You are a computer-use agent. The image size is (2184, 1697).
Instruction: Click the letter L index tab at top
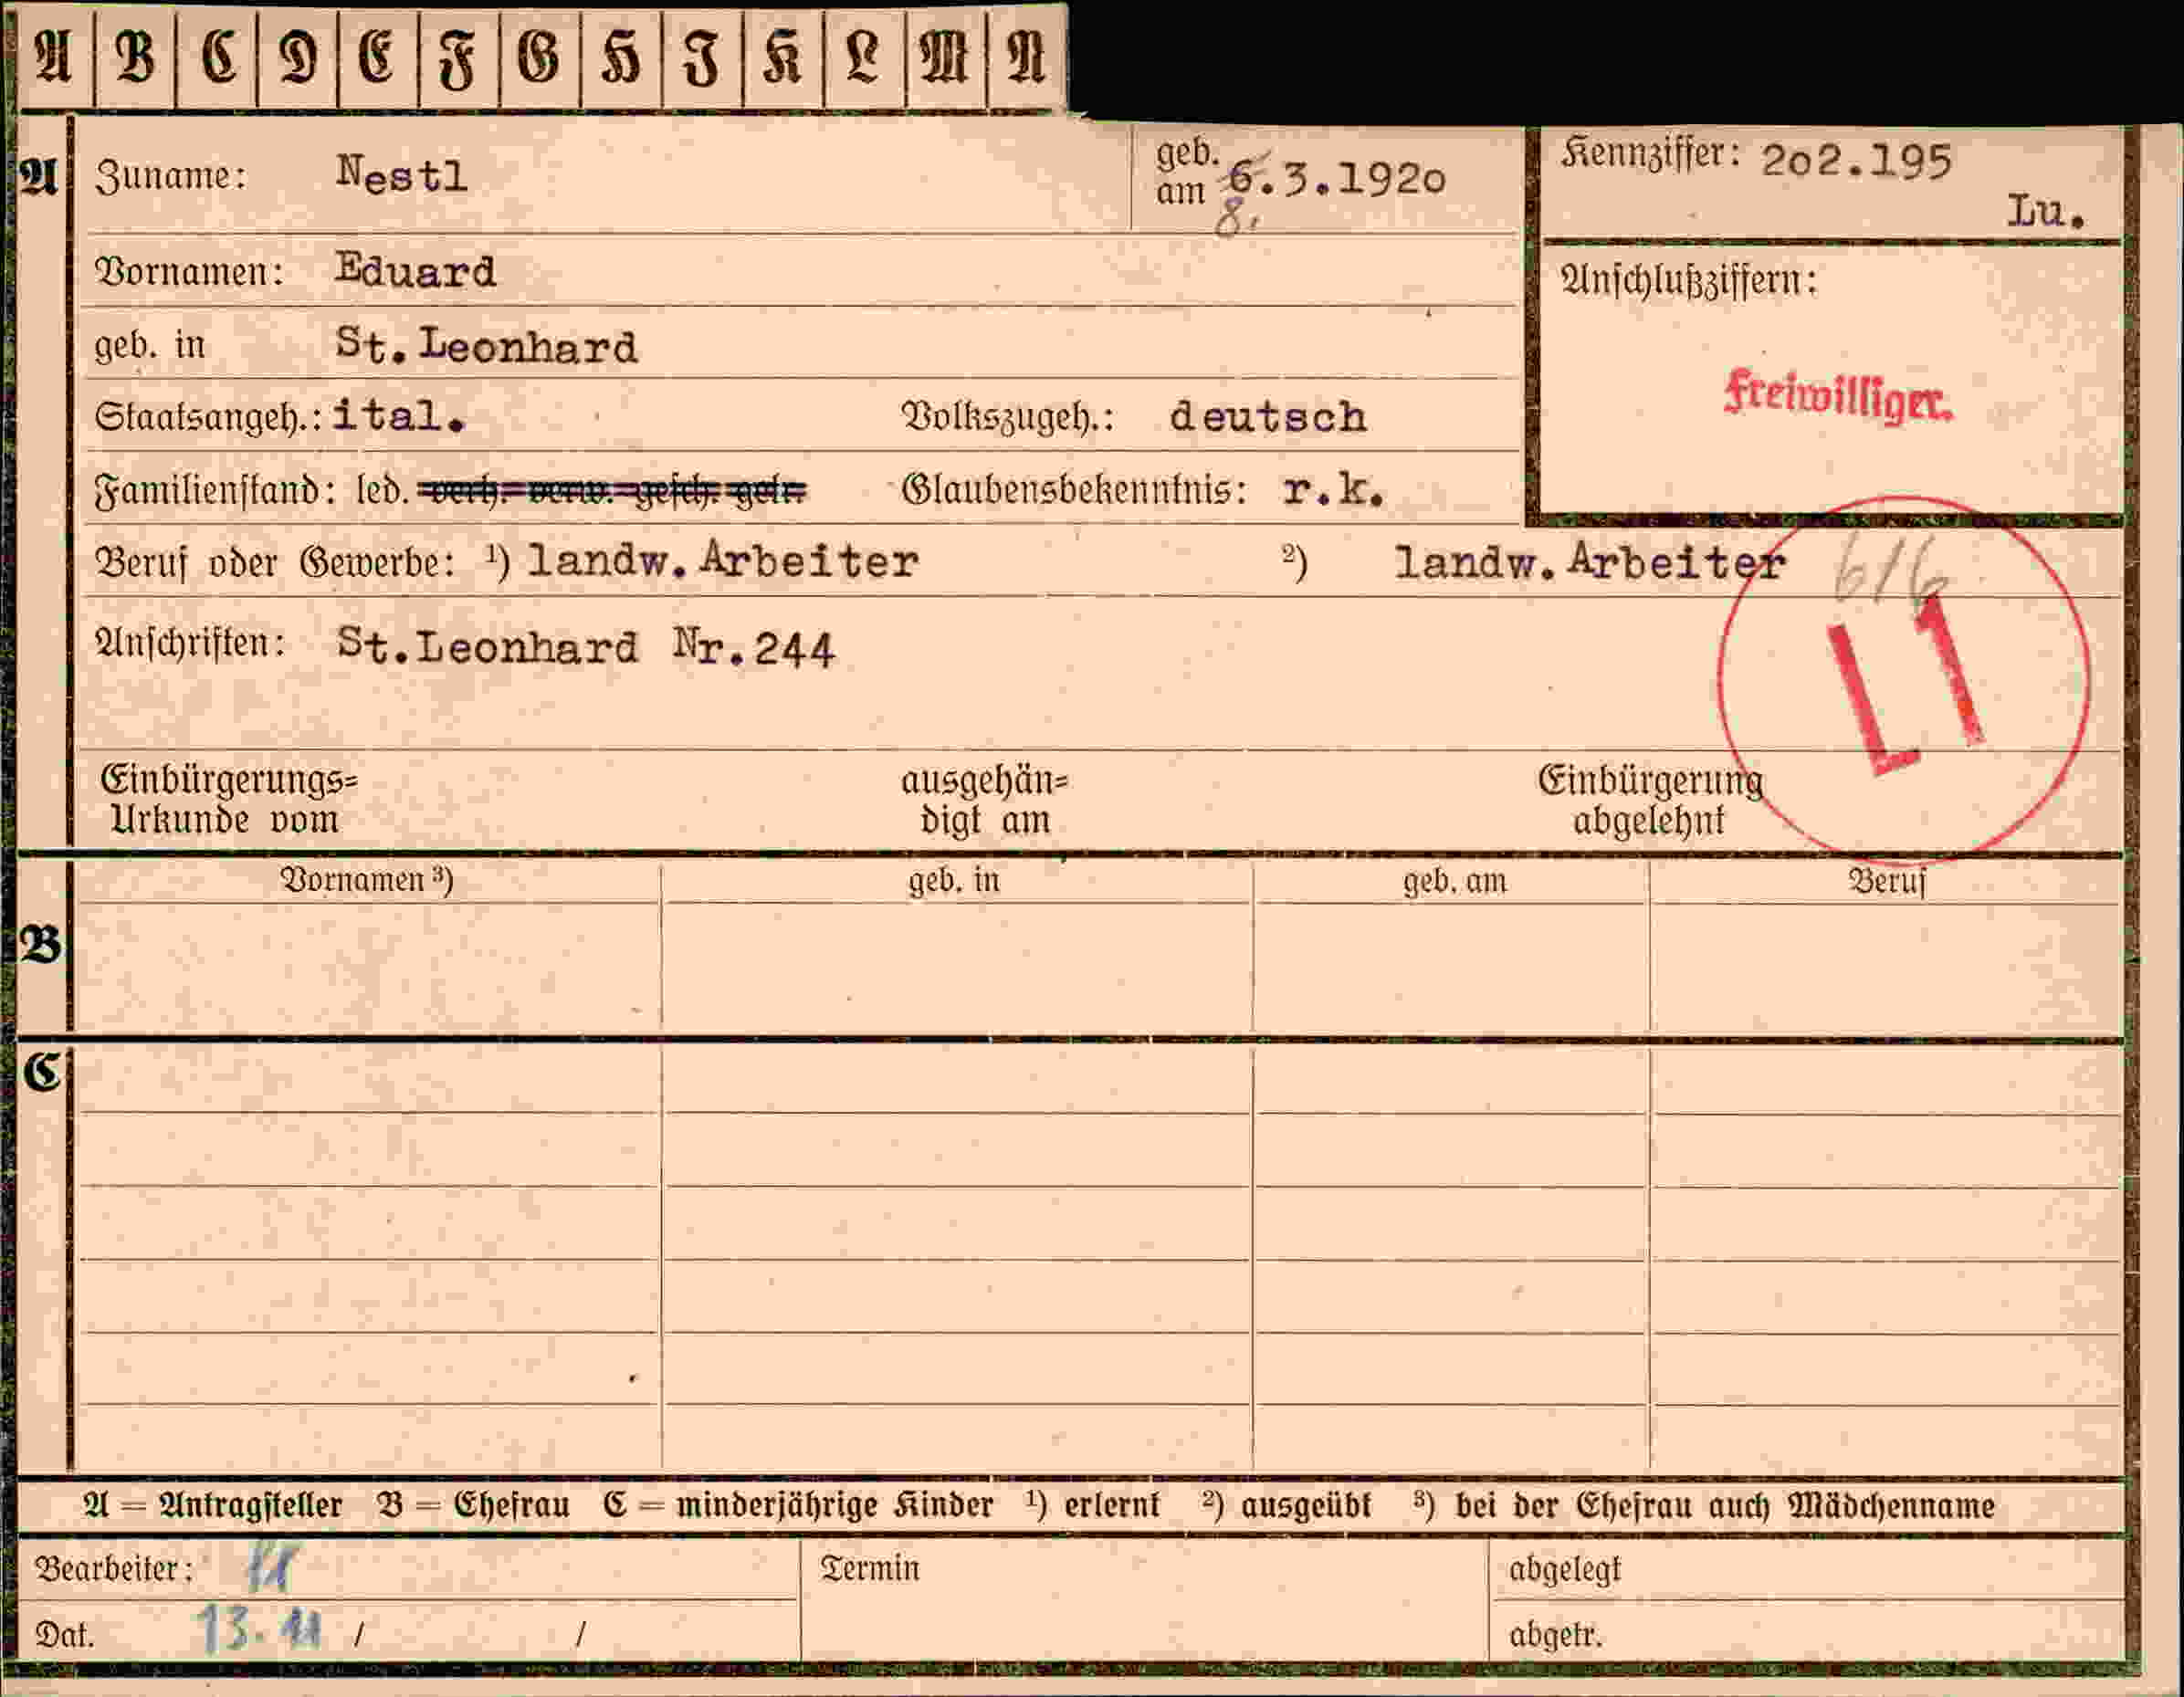pos(864,57)
